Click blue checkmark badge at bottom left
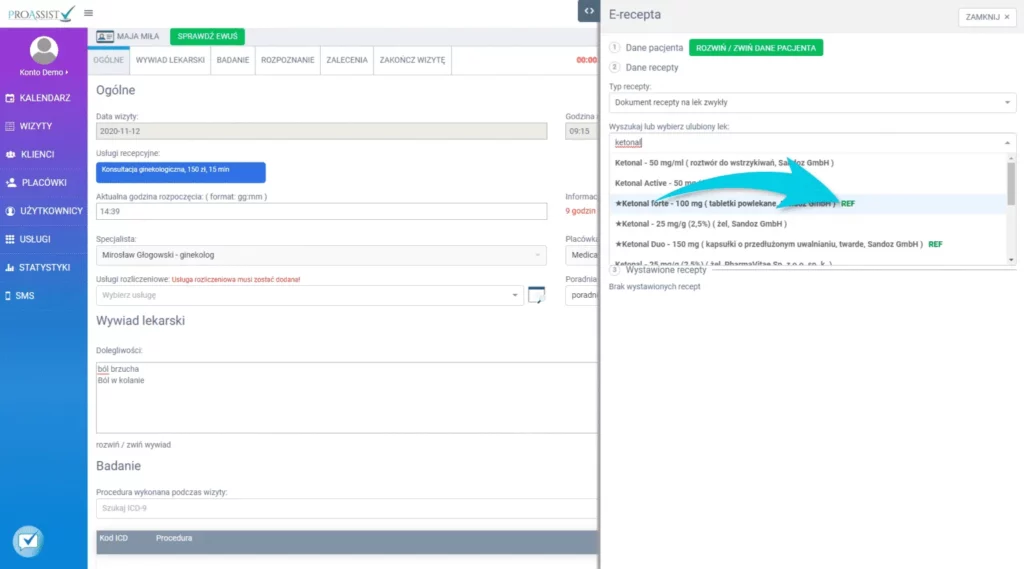Image resolution: width=1024 pixels, height=569 pixels. [x=27, y=541]
